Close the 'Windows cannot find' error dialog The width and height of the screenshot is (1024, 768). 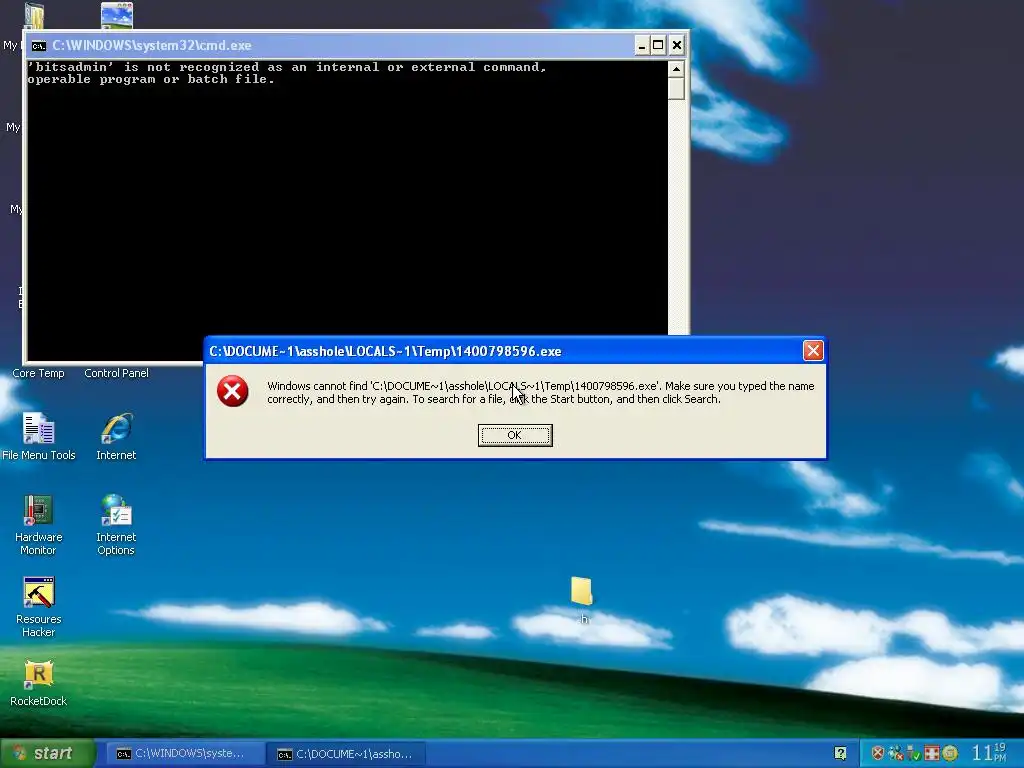(813, 351)
